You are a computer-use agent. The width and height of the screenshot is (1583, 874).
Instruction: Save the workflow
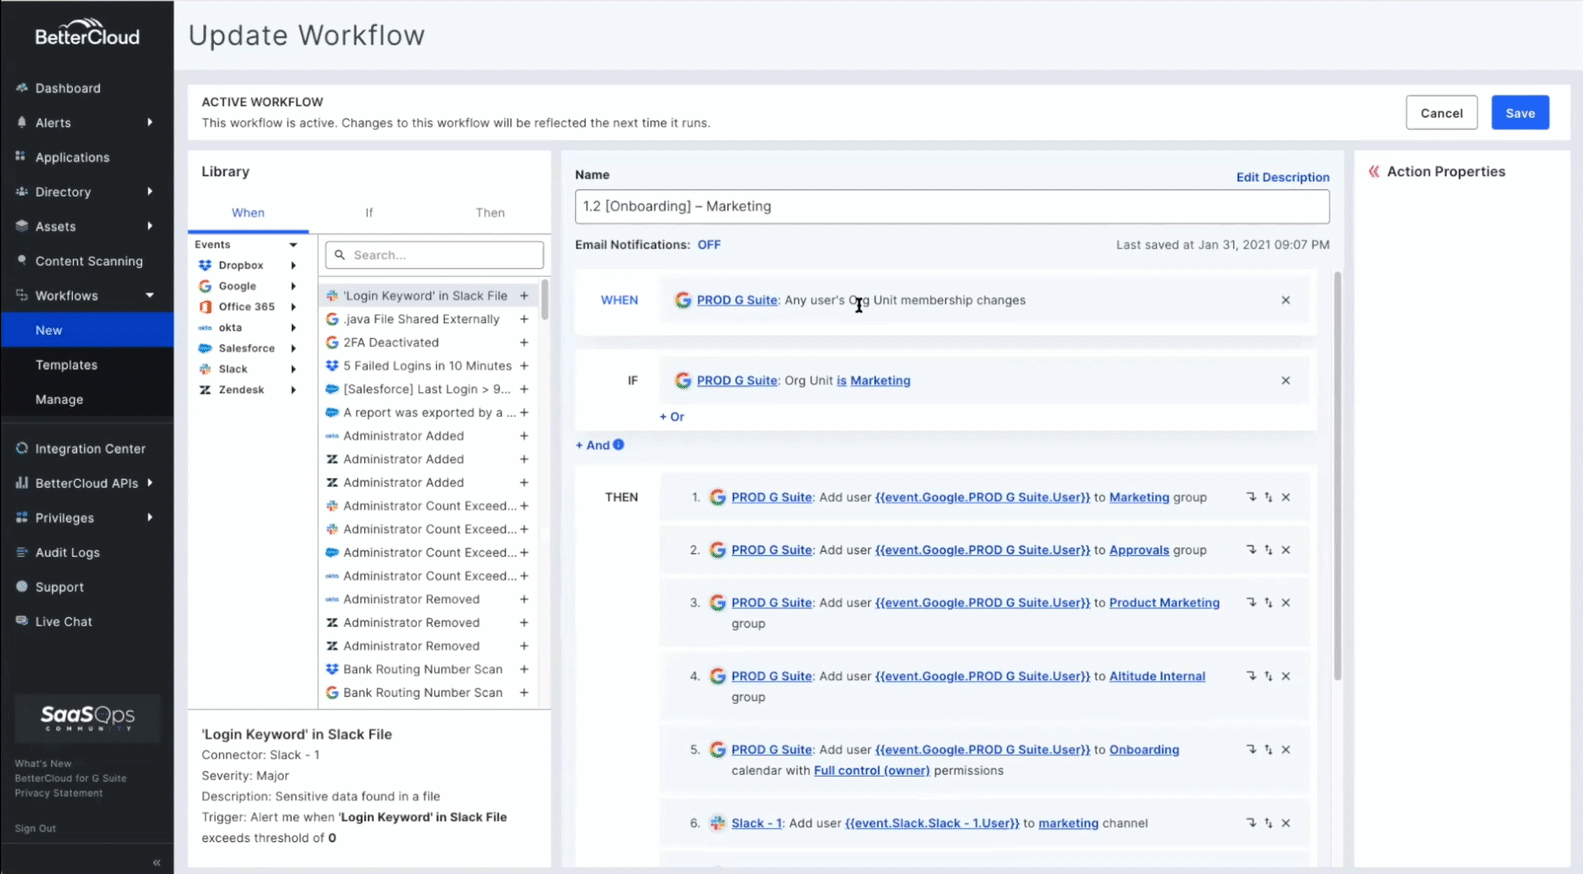1520,113
